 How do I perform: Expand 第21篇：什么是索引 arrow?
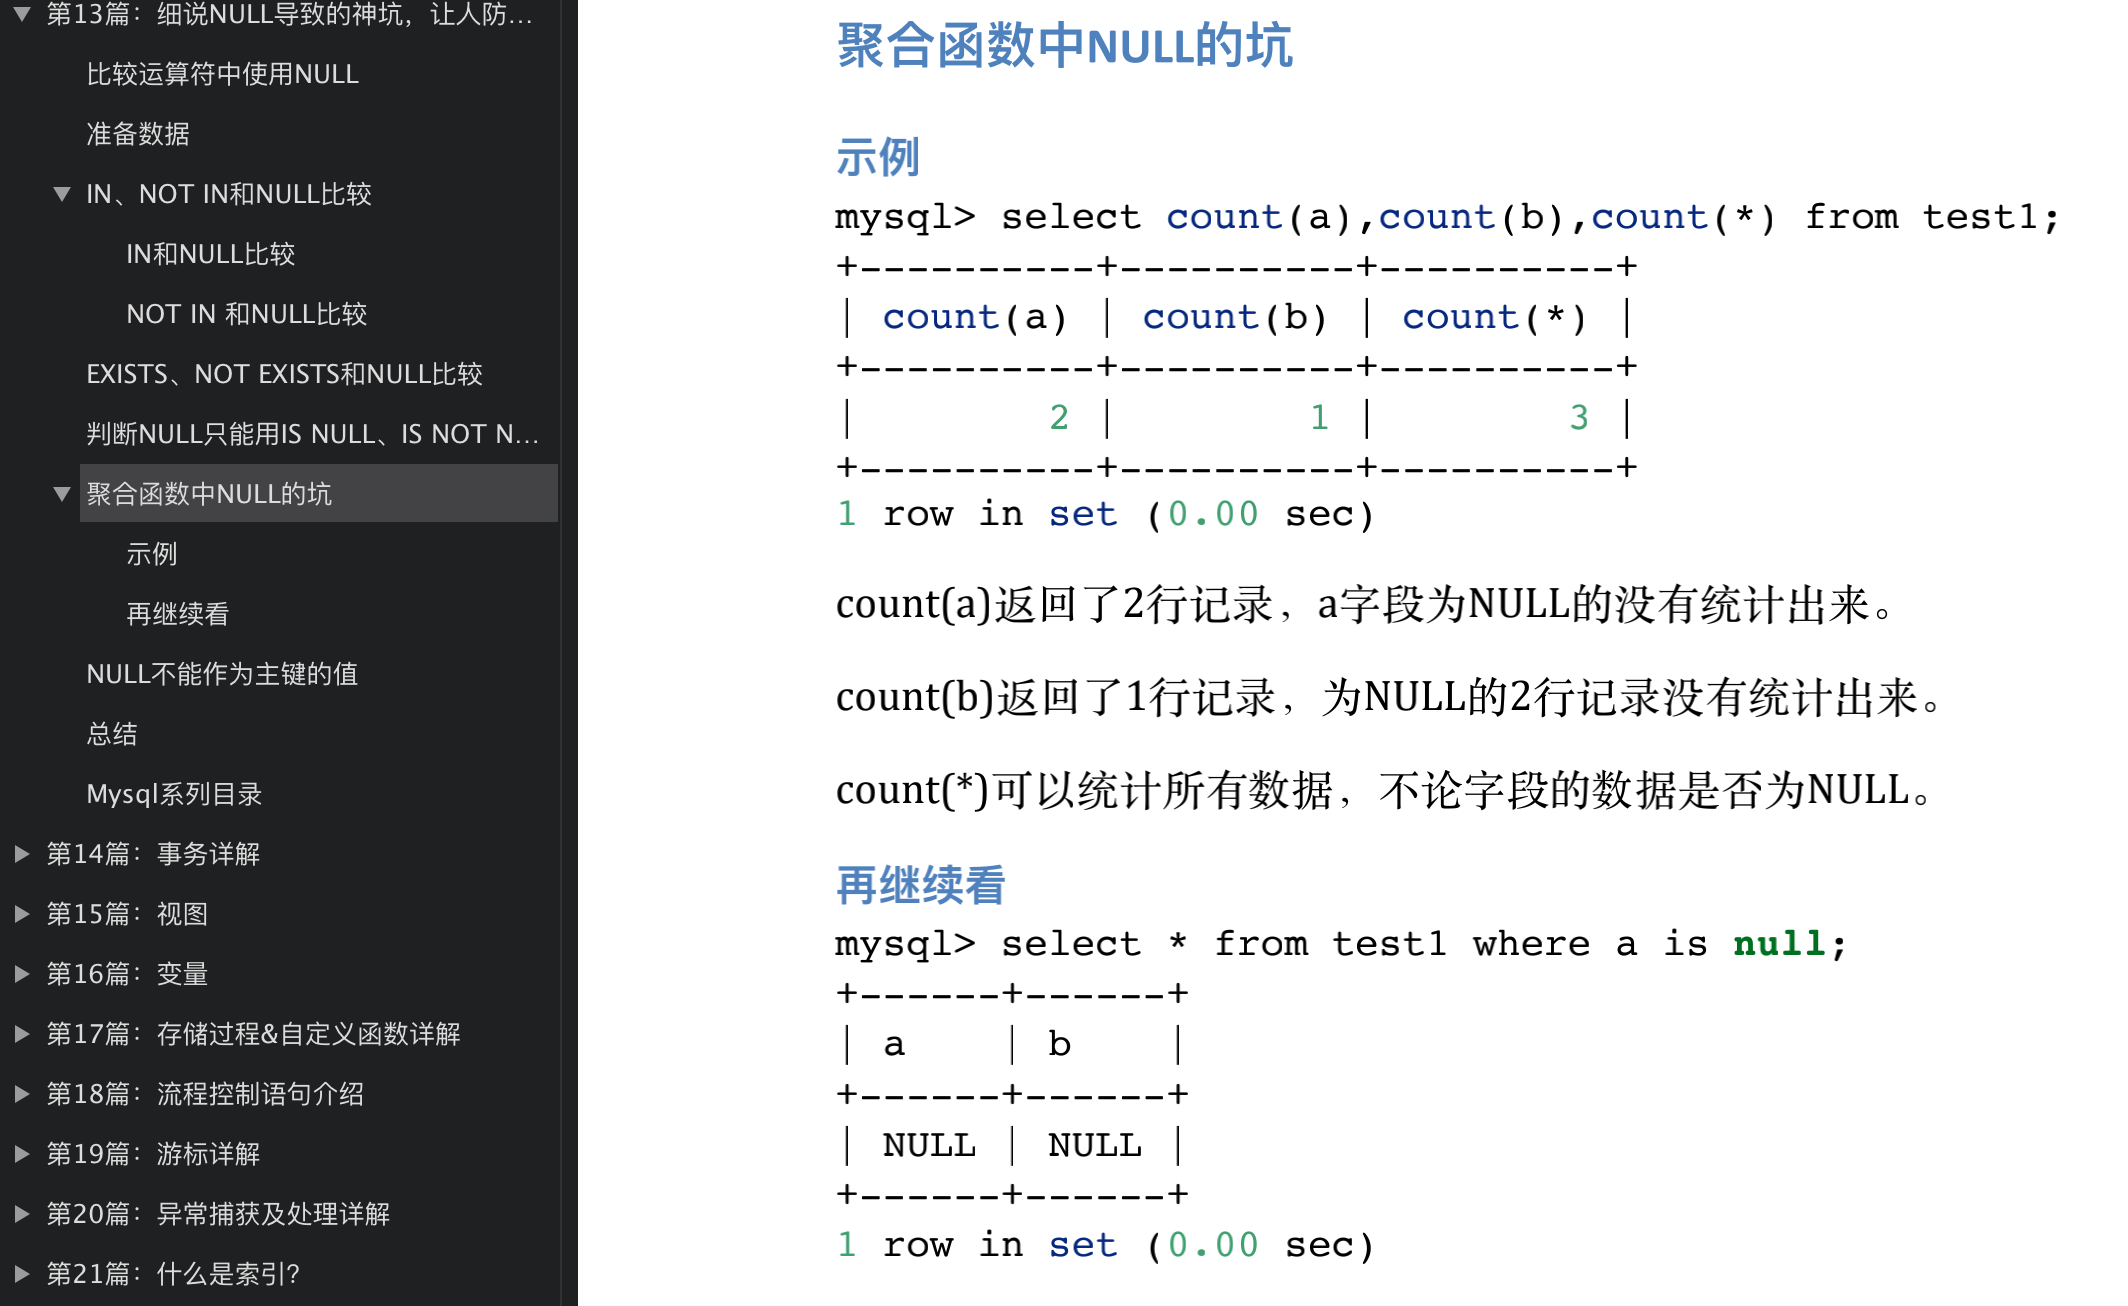[x=22, y=1274]
